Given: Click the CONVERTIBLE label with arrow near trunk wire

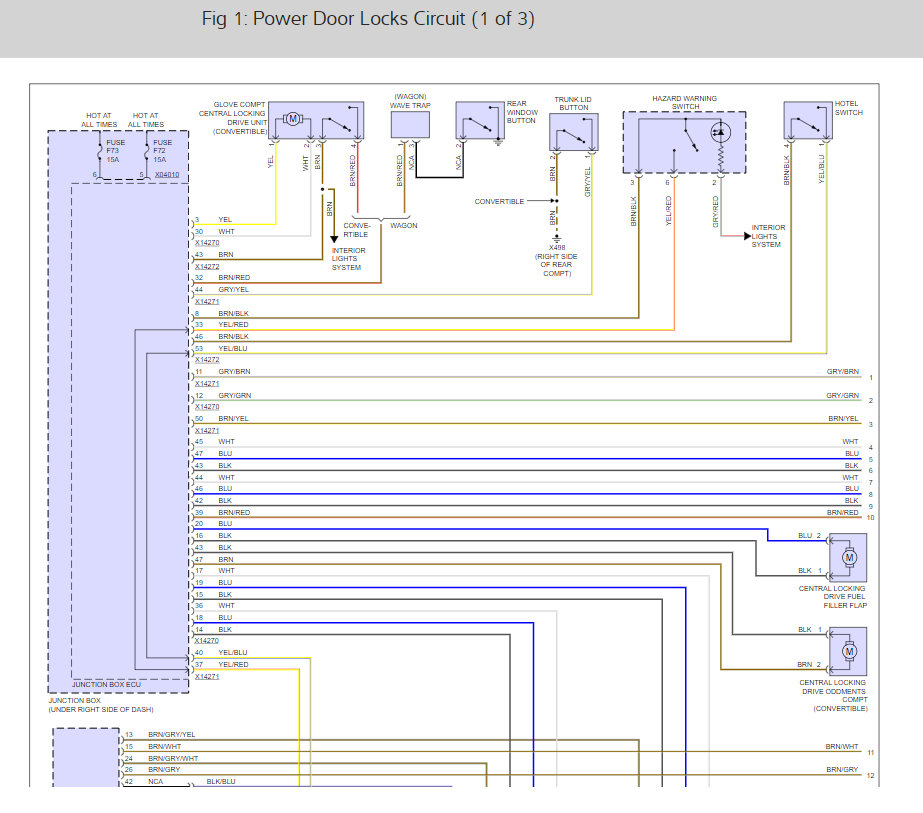Looking at the screenshot, I should click(x=499, y=201).
